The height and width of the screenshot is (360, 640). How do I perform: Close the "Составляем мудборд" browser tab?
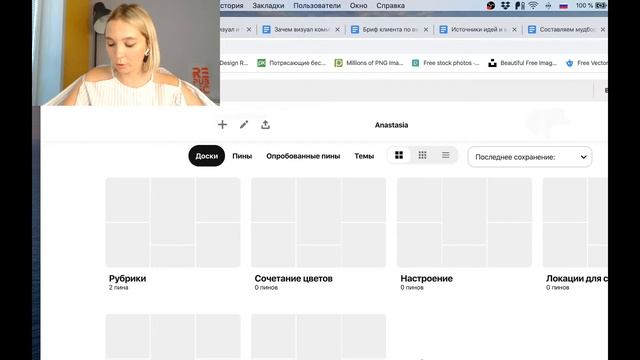coord(603,29)
